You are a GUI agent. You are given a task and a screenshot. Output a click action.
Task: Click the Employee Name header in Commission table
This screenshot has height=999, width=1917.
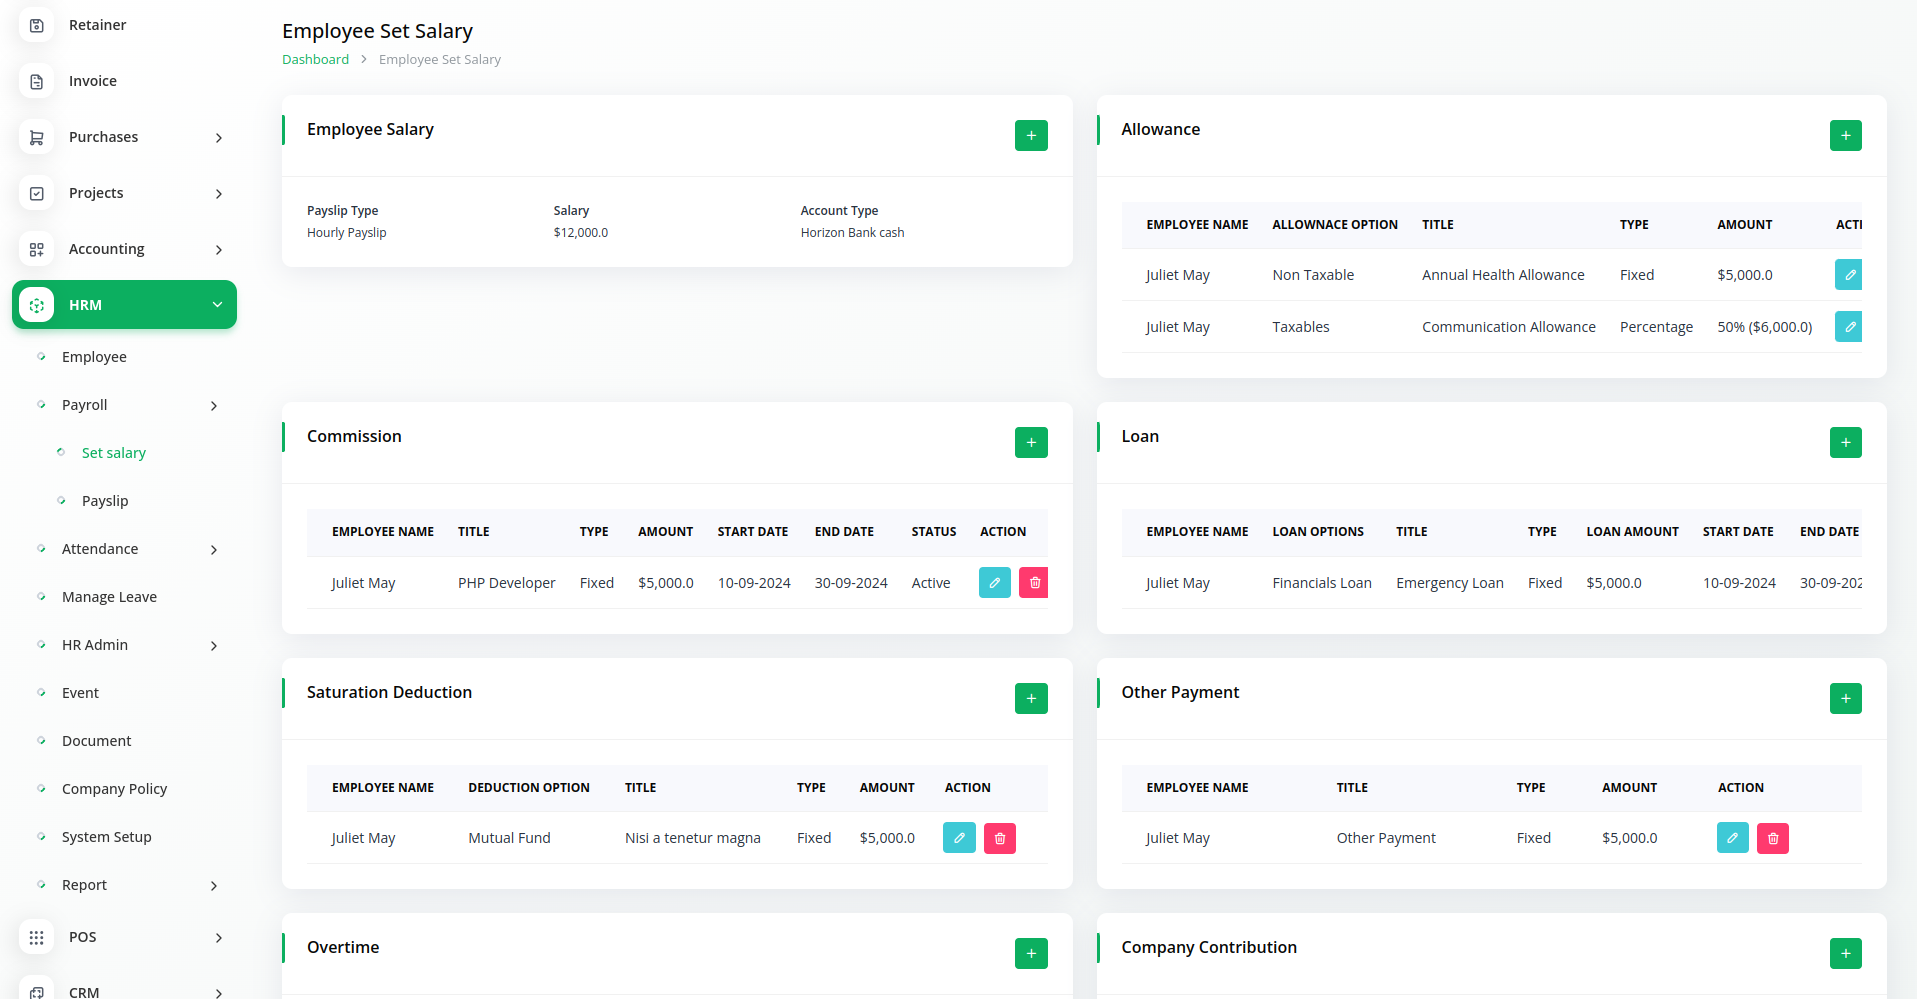coord(382,532)
